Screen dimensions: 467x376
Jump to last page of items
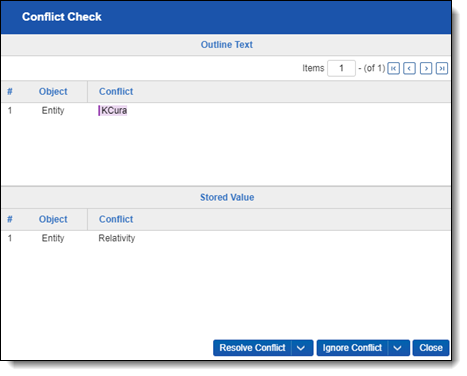[442, 68]
